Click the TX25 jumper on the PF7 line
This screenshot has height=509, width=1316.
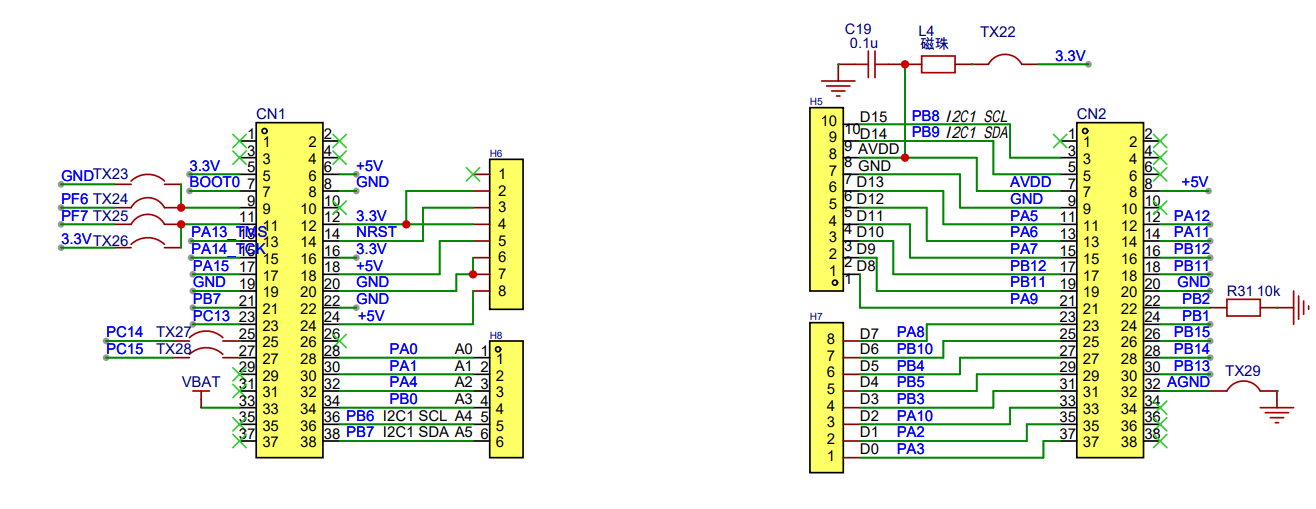(150, 221)
